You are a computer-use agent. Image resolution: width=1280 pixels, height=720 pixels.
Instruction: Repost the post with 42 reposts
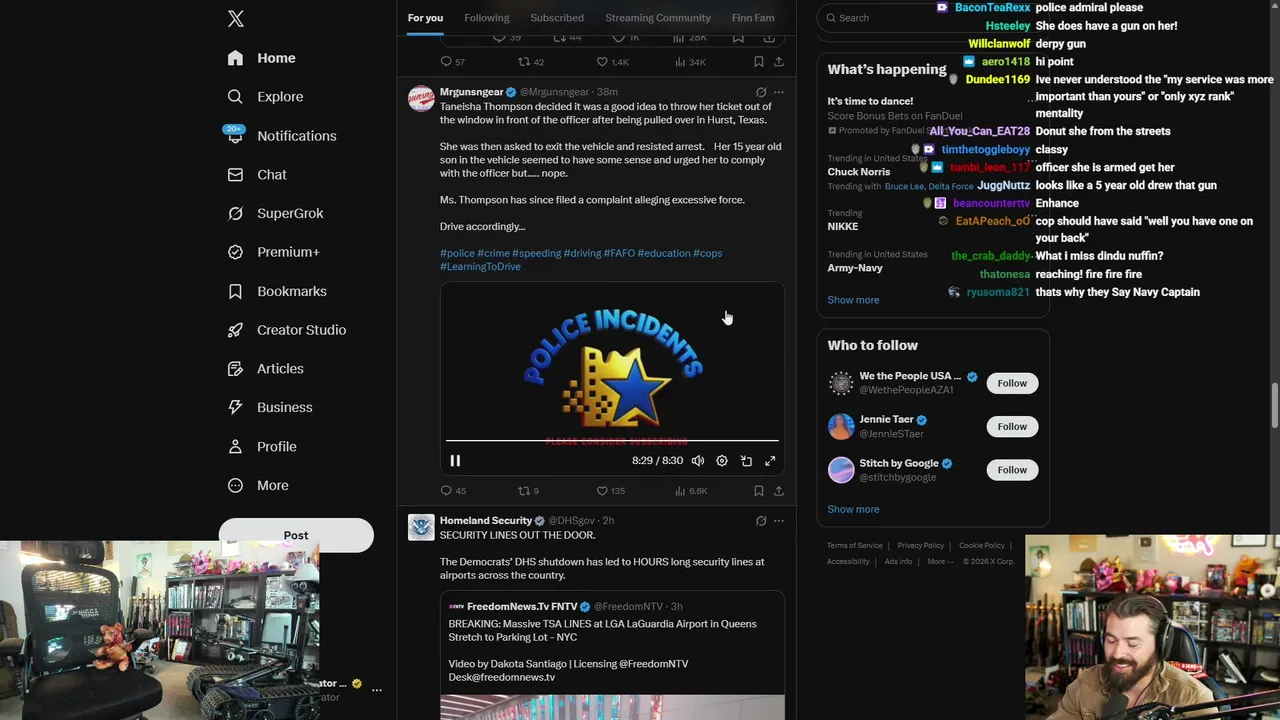(x=530, y=62)
